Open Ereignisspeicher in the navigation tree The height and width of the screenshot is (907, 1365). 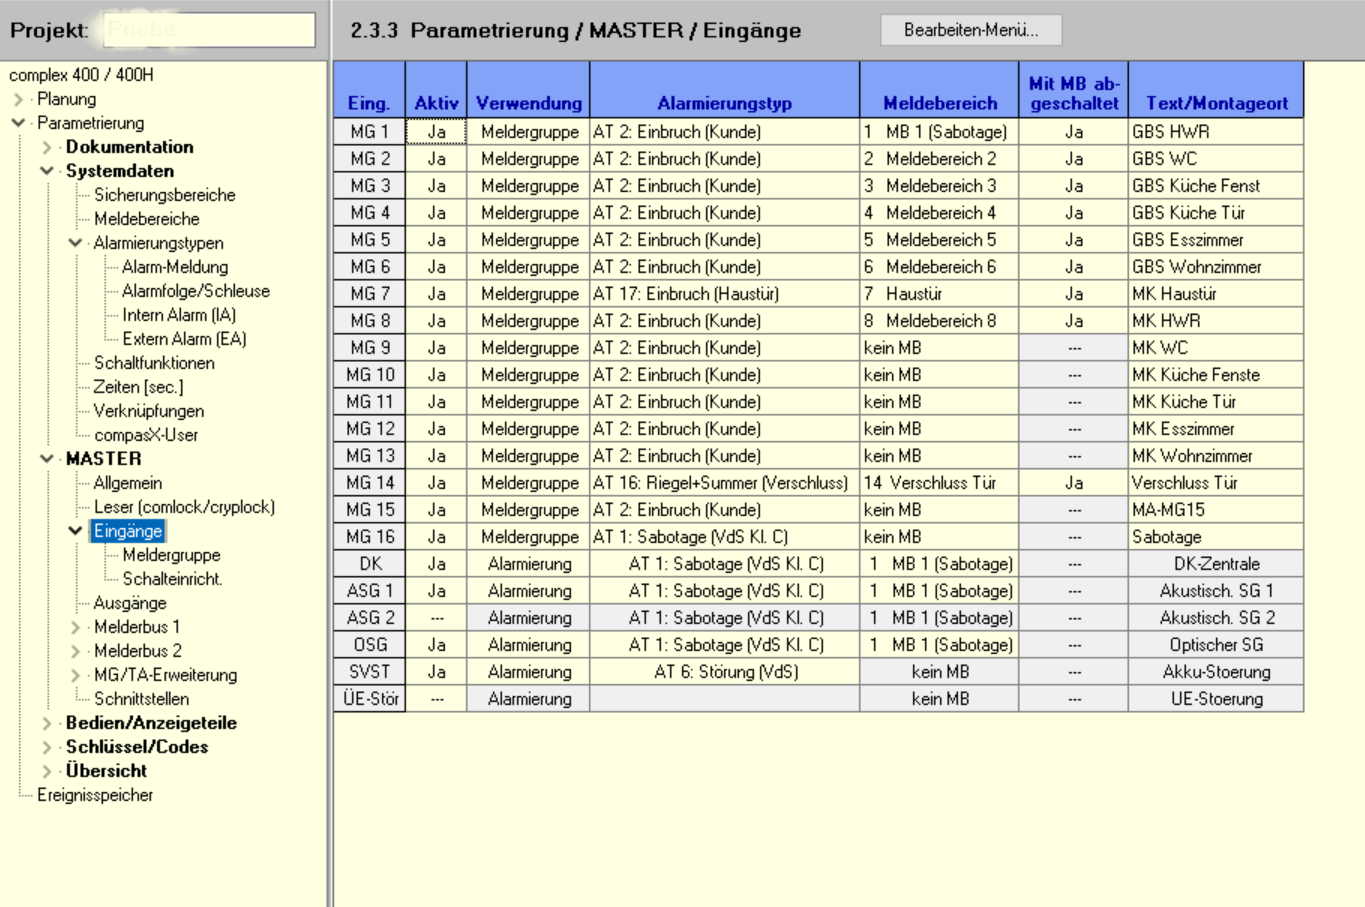point(95,795)
